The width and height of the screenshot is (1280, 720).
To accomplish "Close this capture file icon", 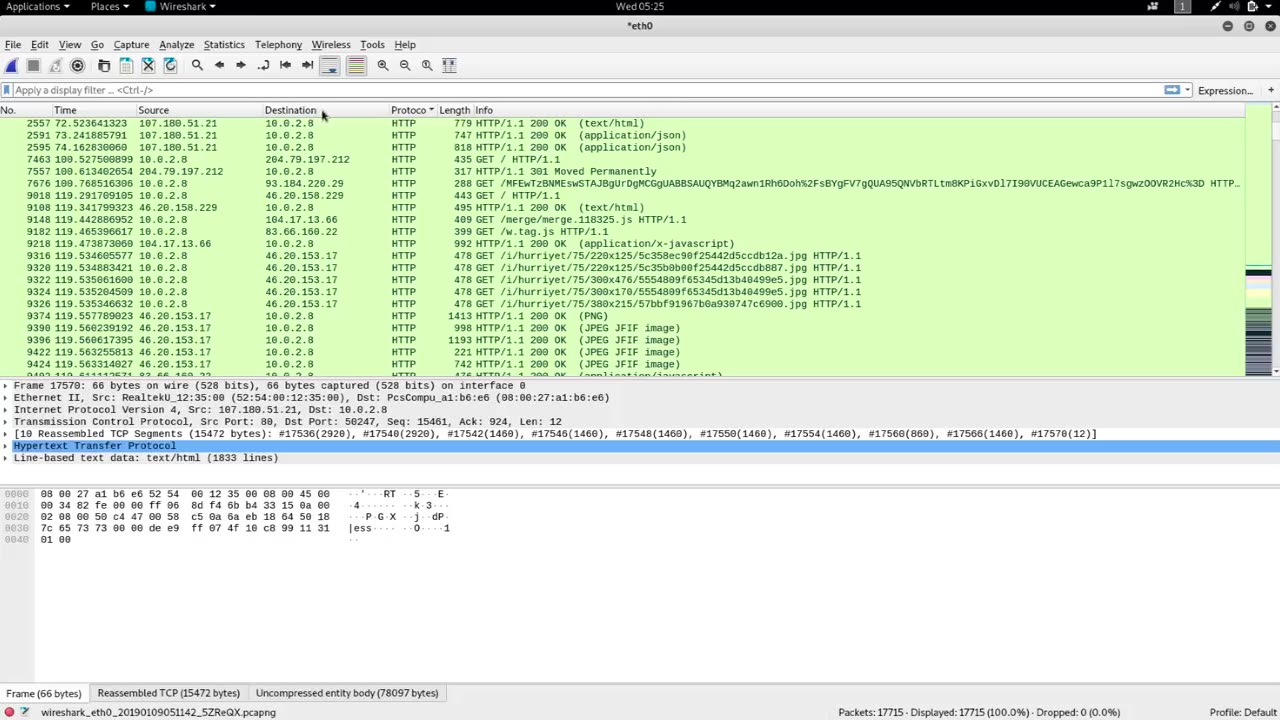I will point(148,65).
